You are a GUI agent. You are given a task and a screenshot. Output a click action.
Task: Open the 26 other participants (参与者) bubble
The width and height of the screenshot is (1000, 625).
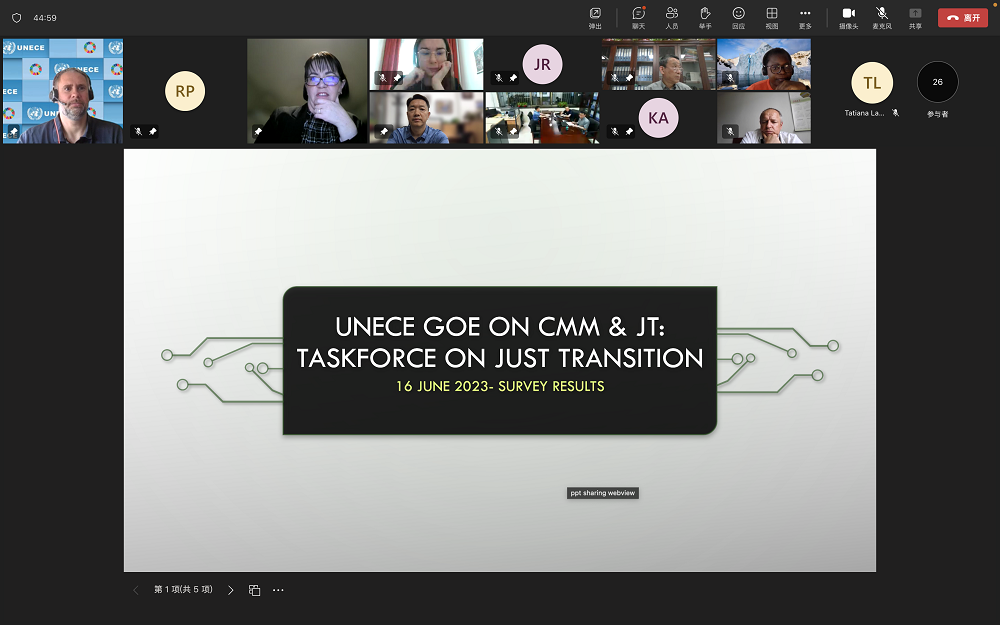938,82
